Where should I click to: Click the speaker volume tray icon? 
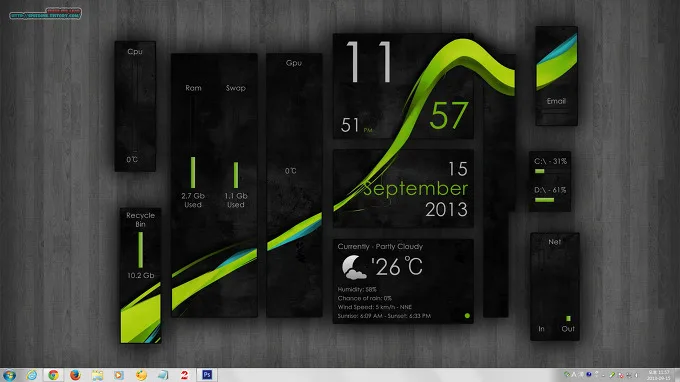pos(636,375)
